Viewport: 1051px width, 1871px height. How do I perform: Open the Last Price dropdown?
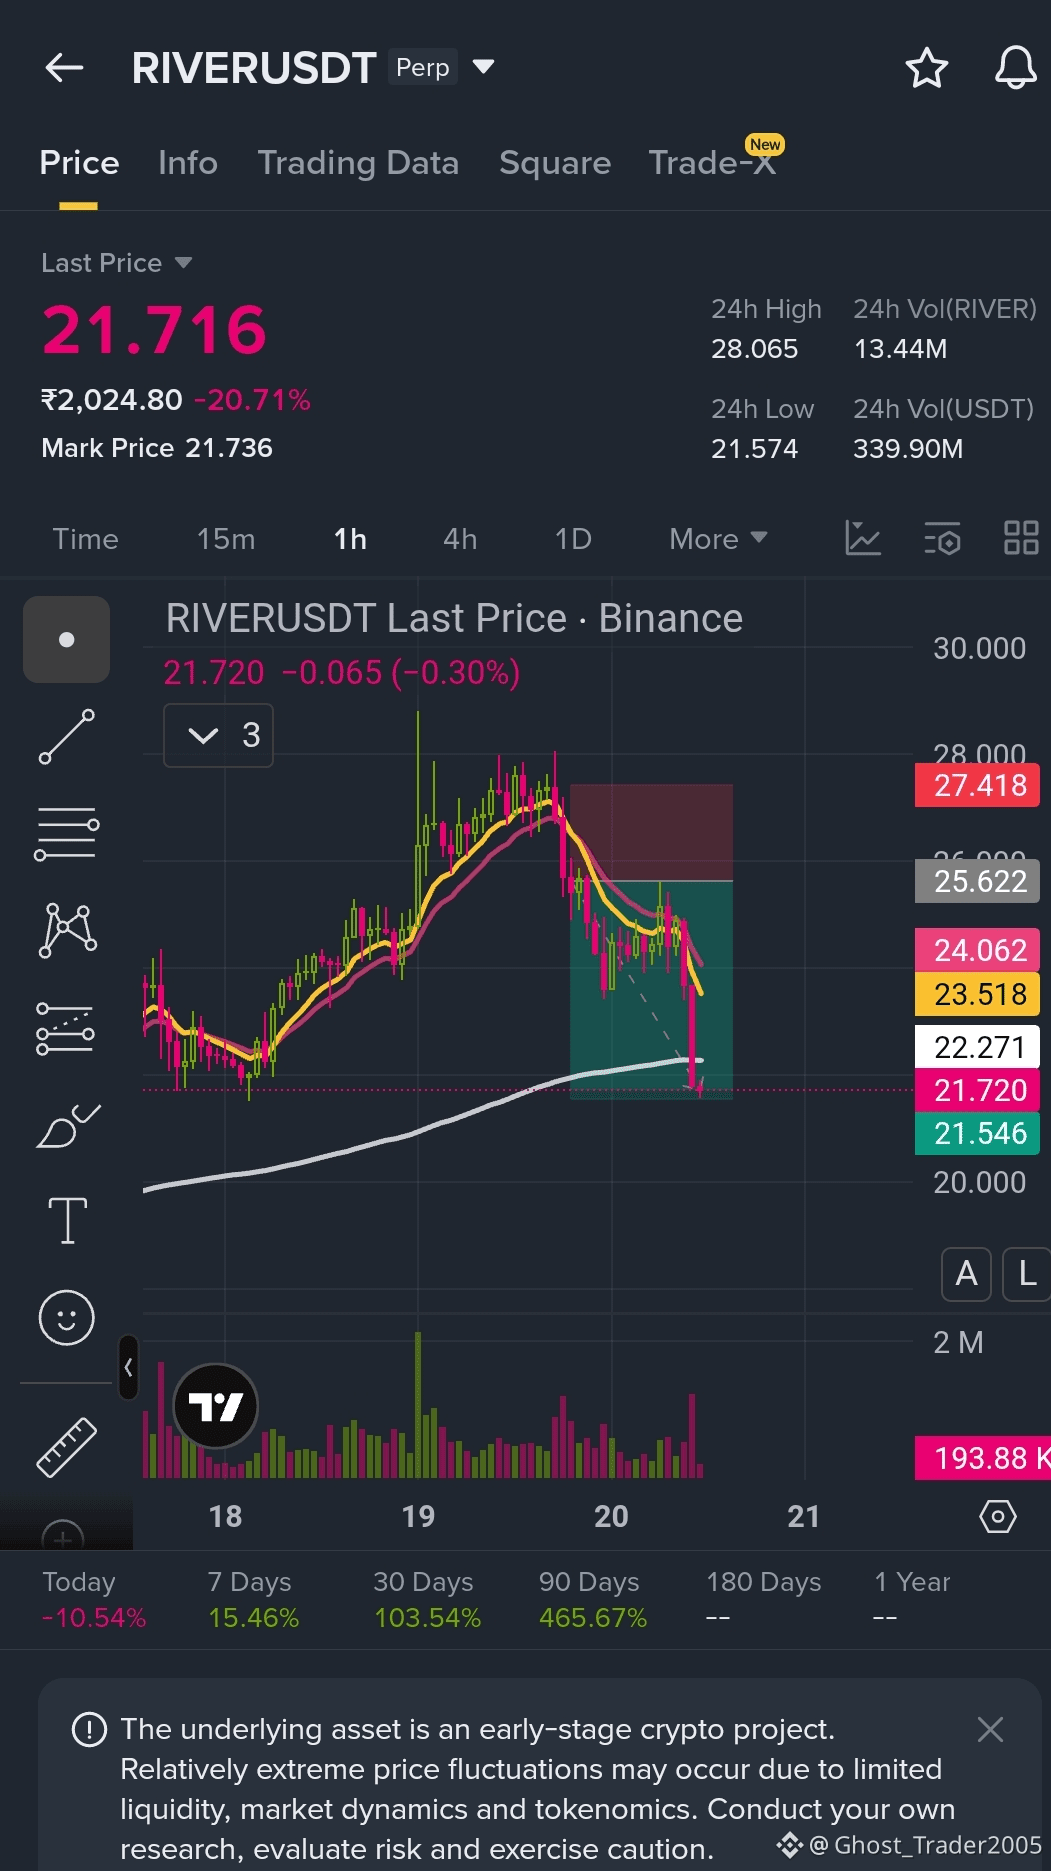click(117, 263)
